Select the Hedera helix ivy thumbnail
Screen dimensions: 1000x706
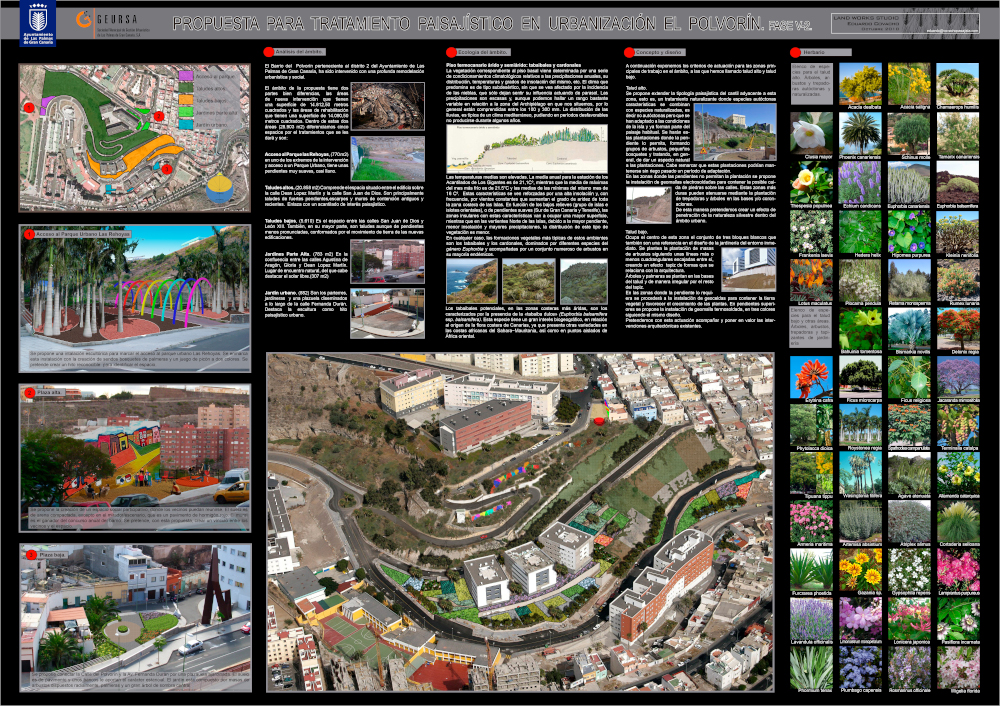coord(860,231)
